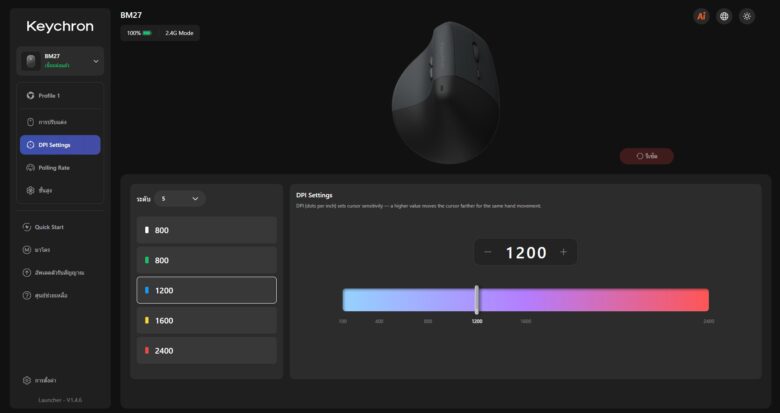Image resolution: width=780 pixels, height=413 pixels.
Task: Decrease DPI with the minus button
Action: [x=488, y=252]
